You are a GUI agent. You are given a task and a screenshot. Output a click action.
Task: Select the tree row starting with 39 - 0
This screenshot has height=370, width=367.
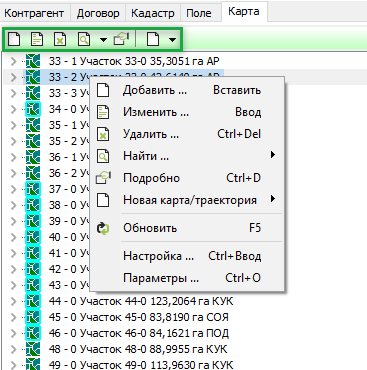click(69, 221)
